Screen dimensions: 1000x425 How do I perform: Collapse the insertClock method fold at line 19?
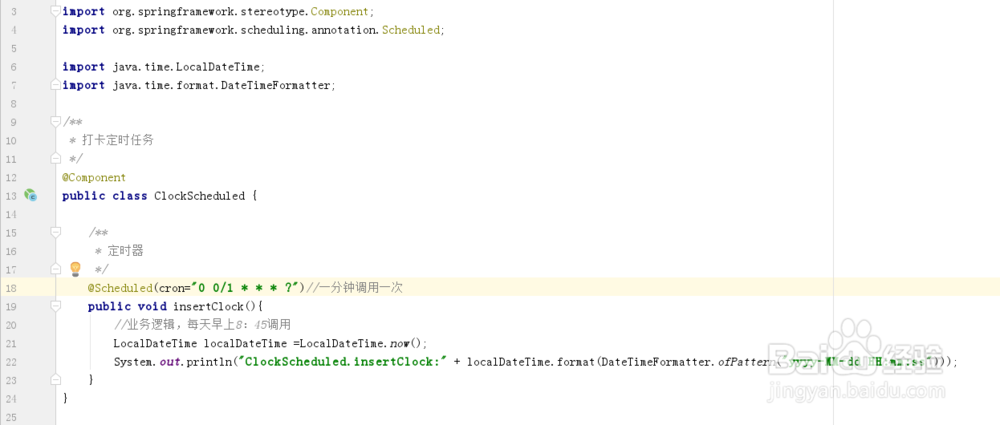pyautogui.click(x=56, y=306)
